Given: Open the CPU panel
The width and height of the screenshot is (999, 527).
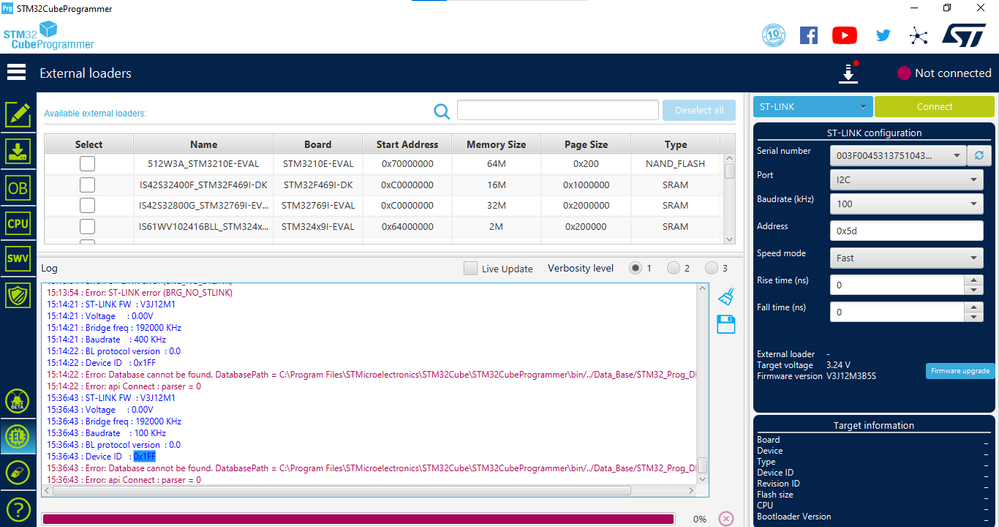Looking at the screenshot, I should (18, 224).
